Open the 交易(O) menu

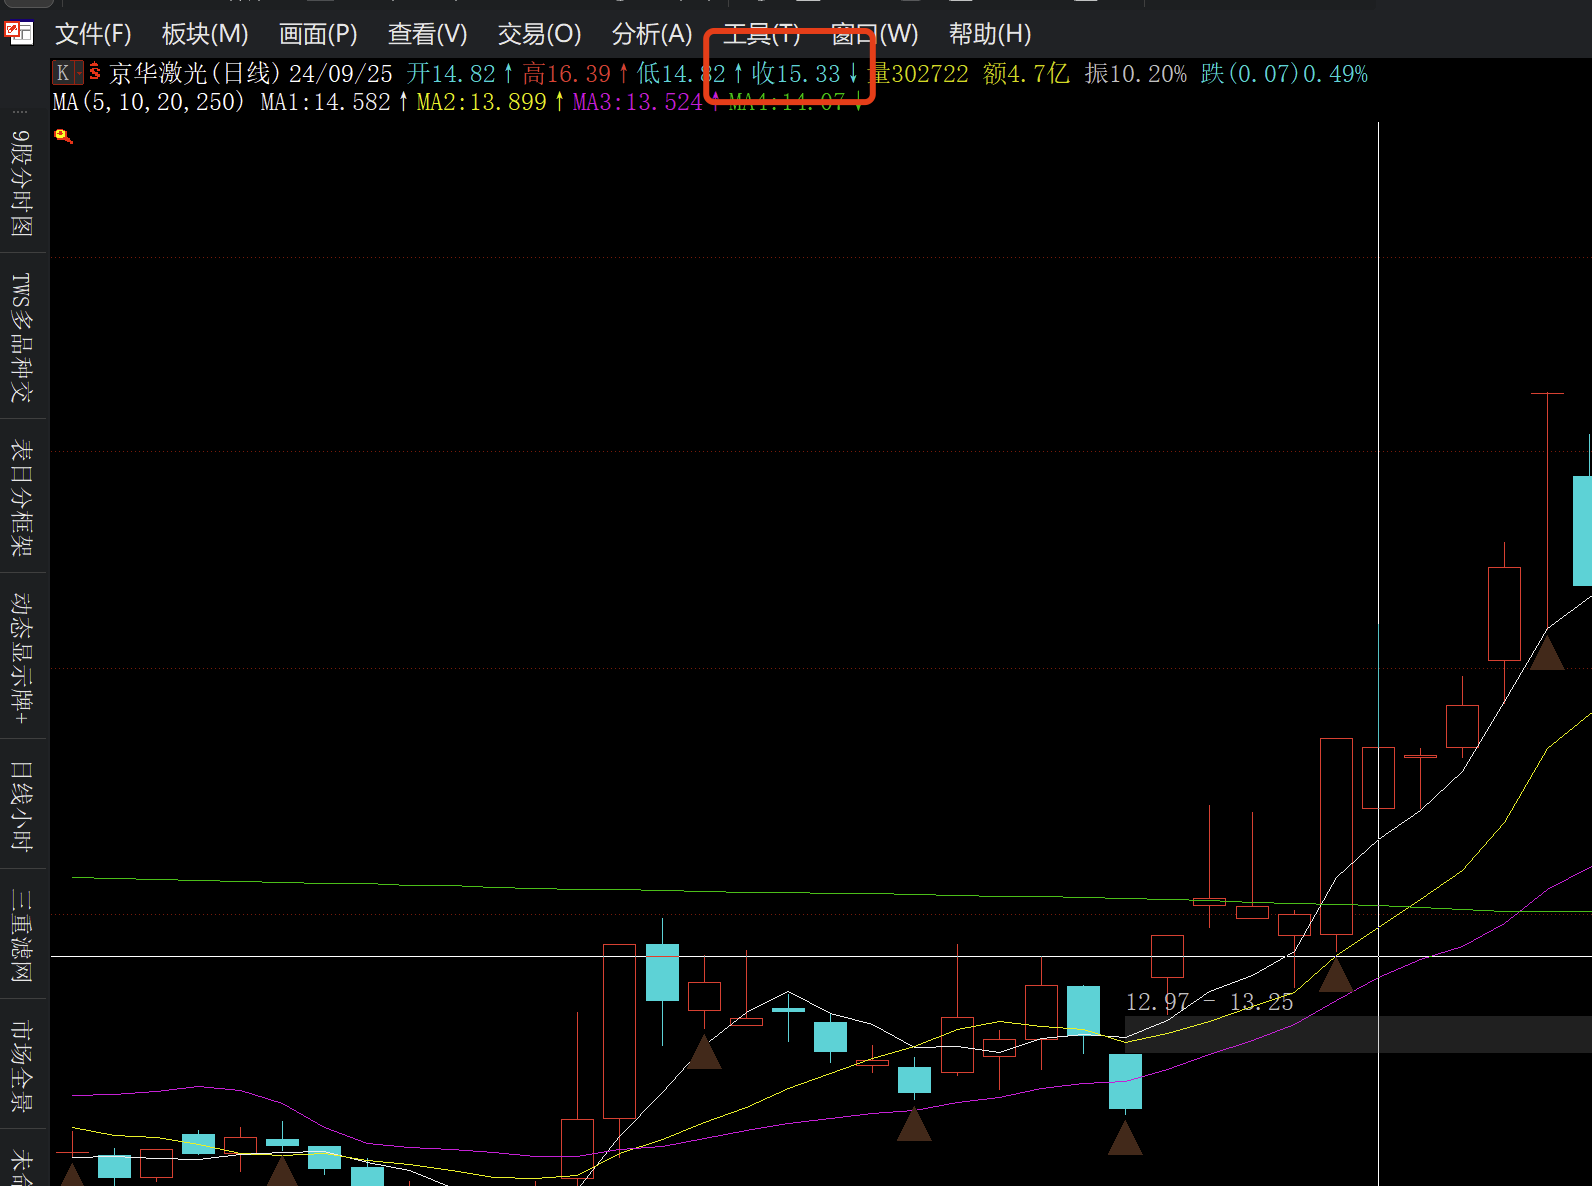[x=539, y=34]
